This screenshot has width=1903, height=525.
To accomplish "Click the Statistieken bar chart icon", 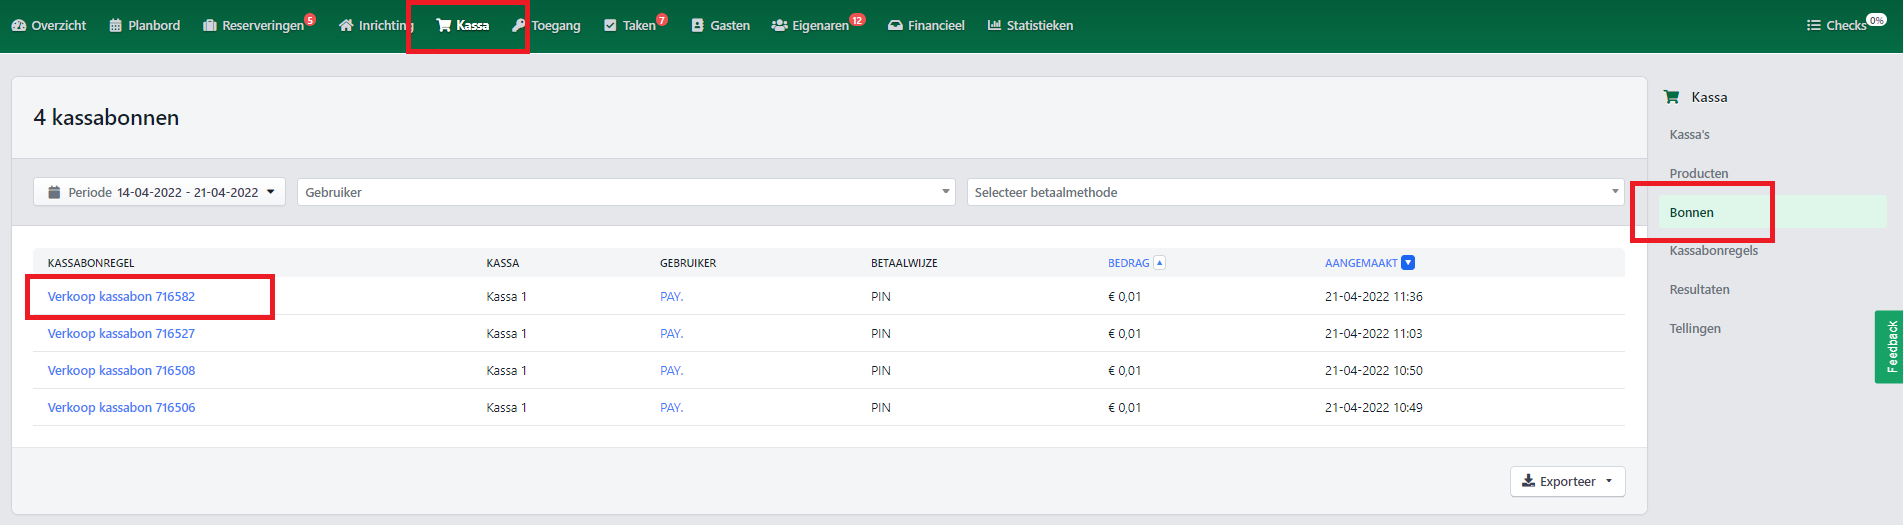I will 994,25.
